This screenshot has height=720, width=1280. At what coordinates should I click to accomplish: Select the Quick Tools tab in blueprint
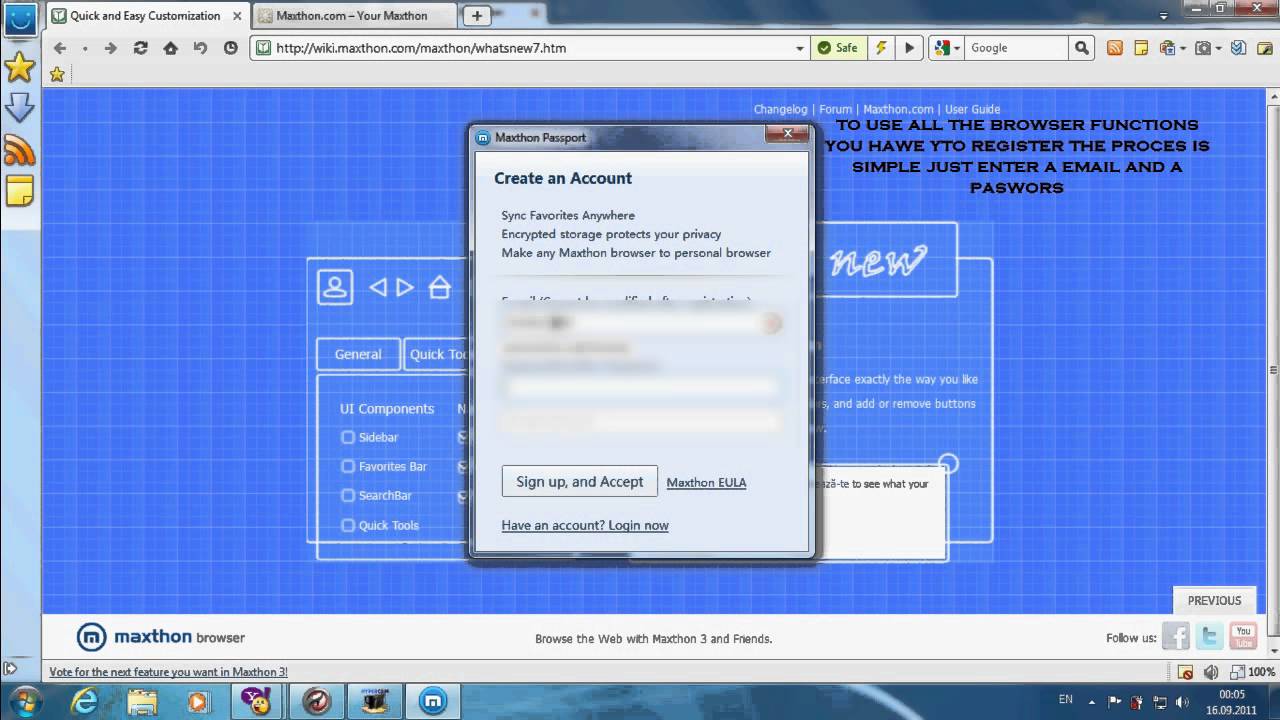pos(438,354)
